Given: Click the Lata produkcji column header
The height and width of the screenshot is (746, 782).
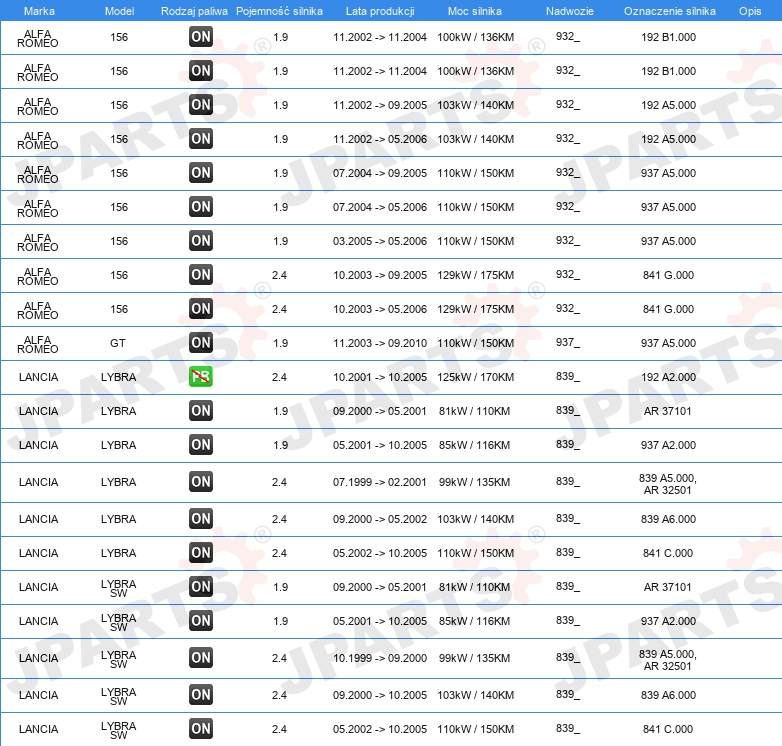Looking at the screenshot, I should click(379, 10).
